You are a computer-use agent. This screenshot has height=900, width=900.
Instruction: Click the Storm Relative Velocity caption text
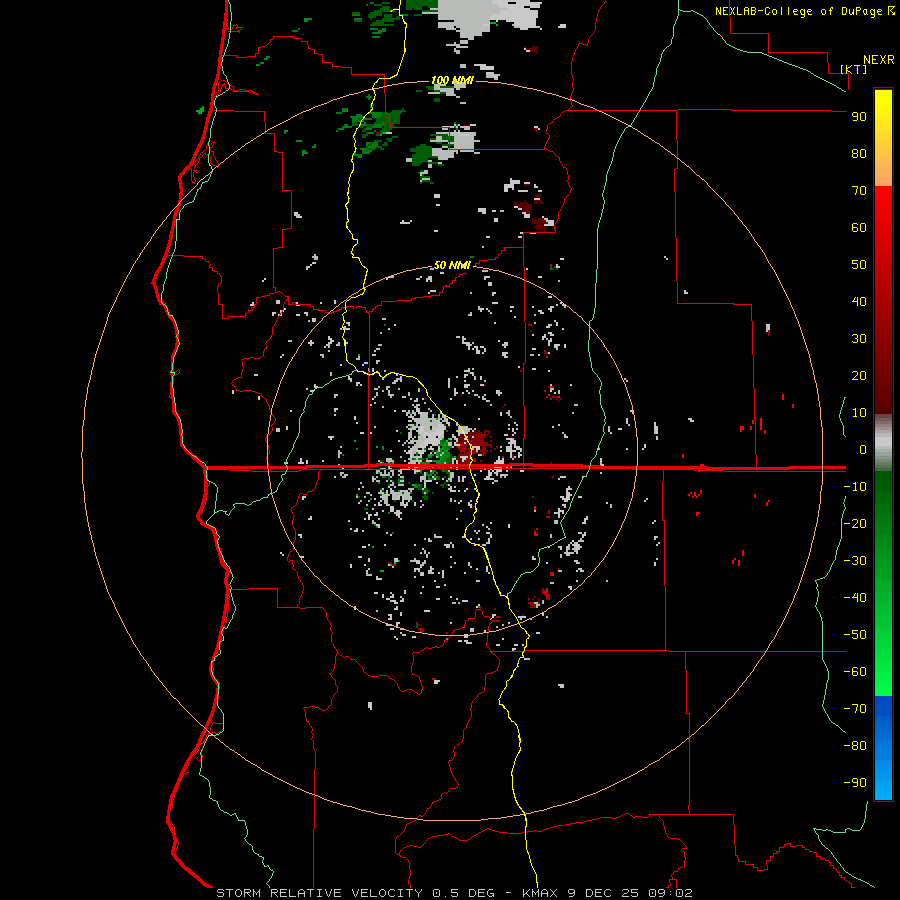tap(454, 893)
